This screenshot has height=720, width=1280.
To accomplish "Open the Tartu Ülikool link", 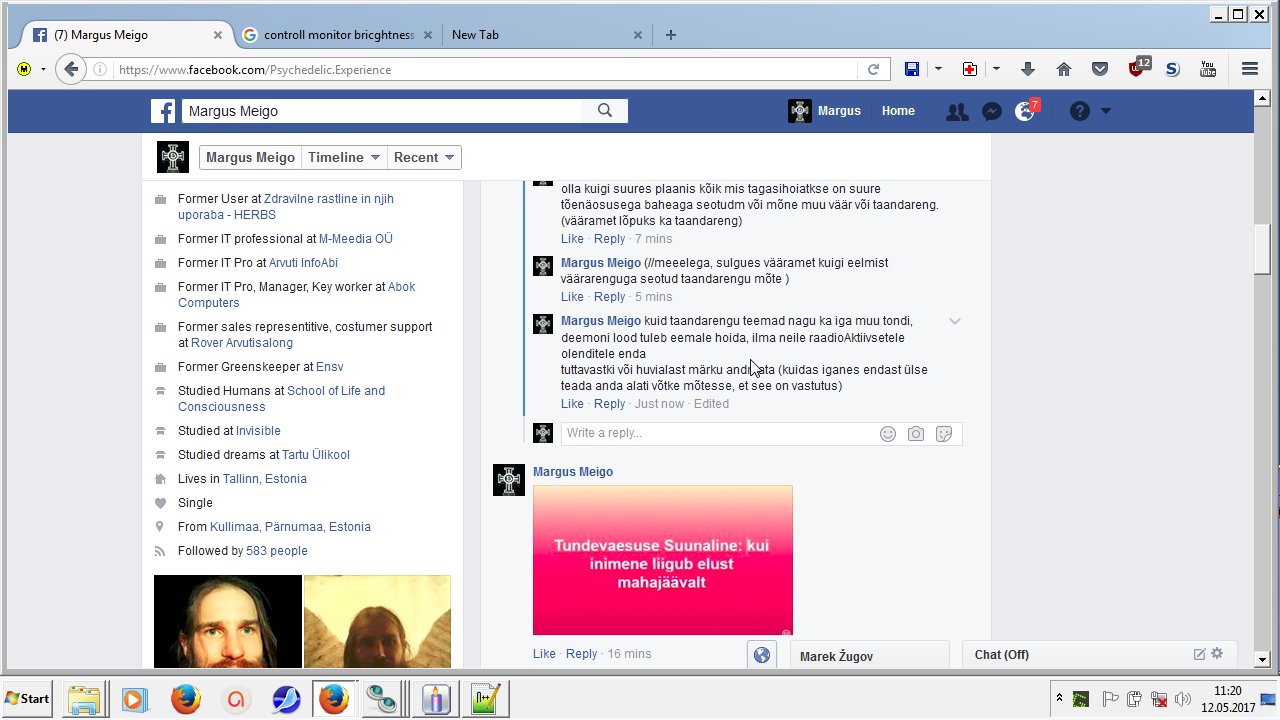I will [x=315, y=455].
